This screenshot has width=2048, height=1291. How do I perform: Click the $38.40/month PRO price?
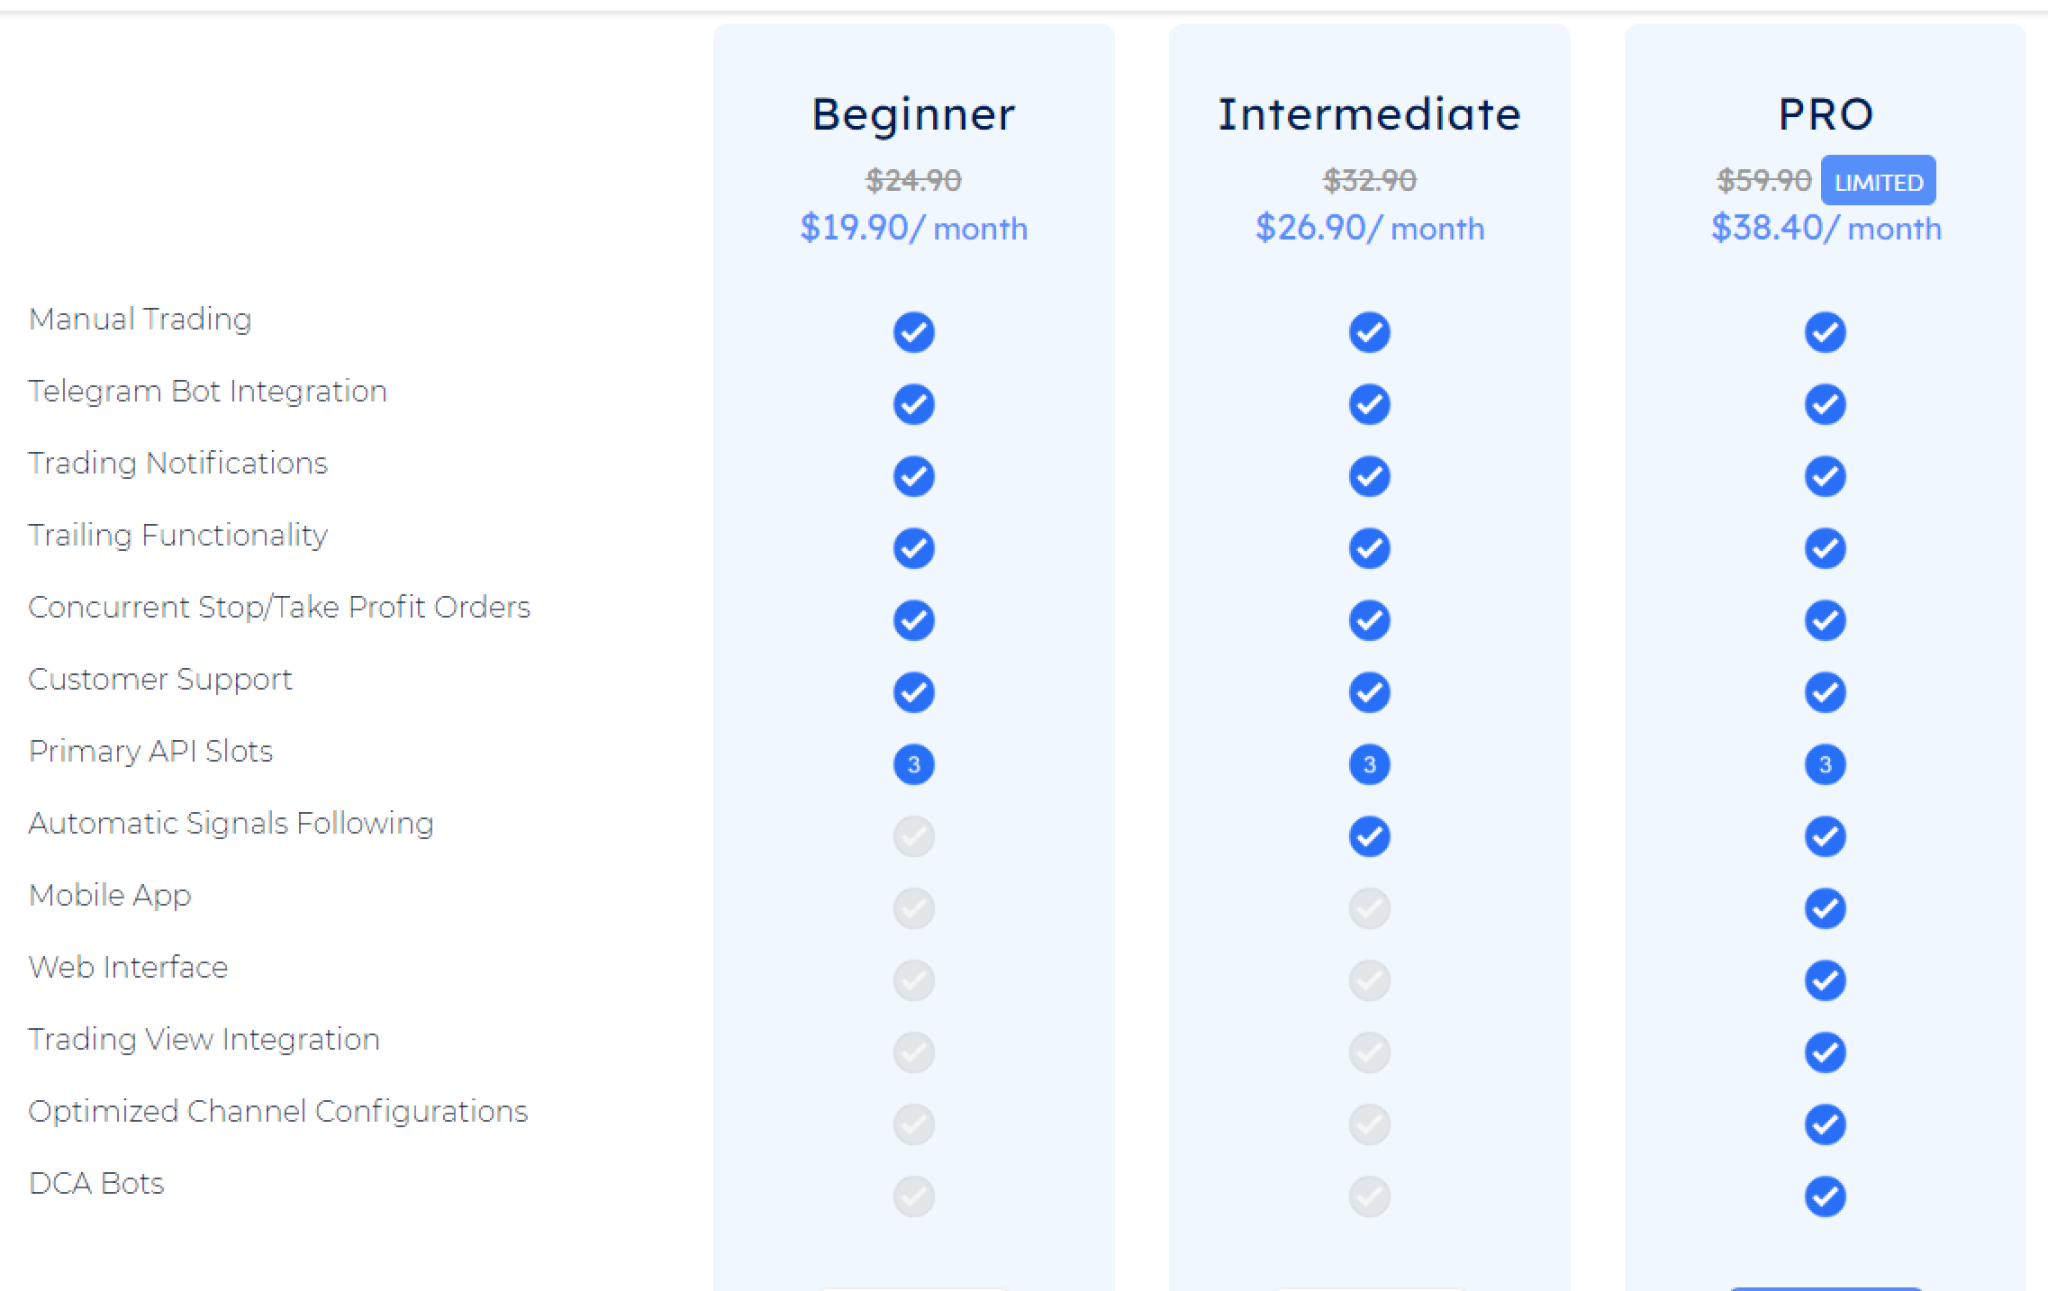coord(1825,228)
